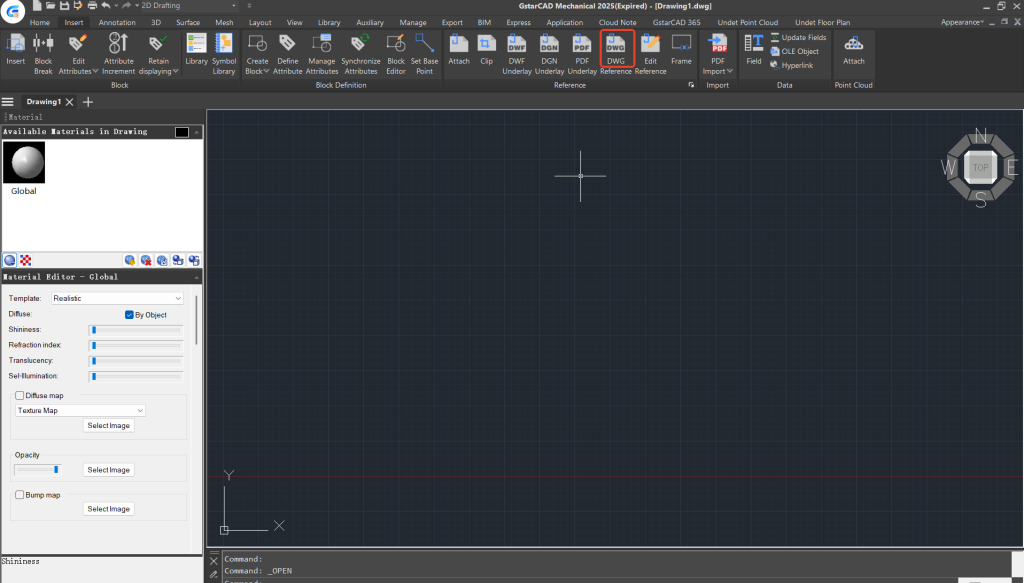Viewport: 1024px width, 583px height.
Task: Open the Appearance dropdown
Action: tap(962, 22)
